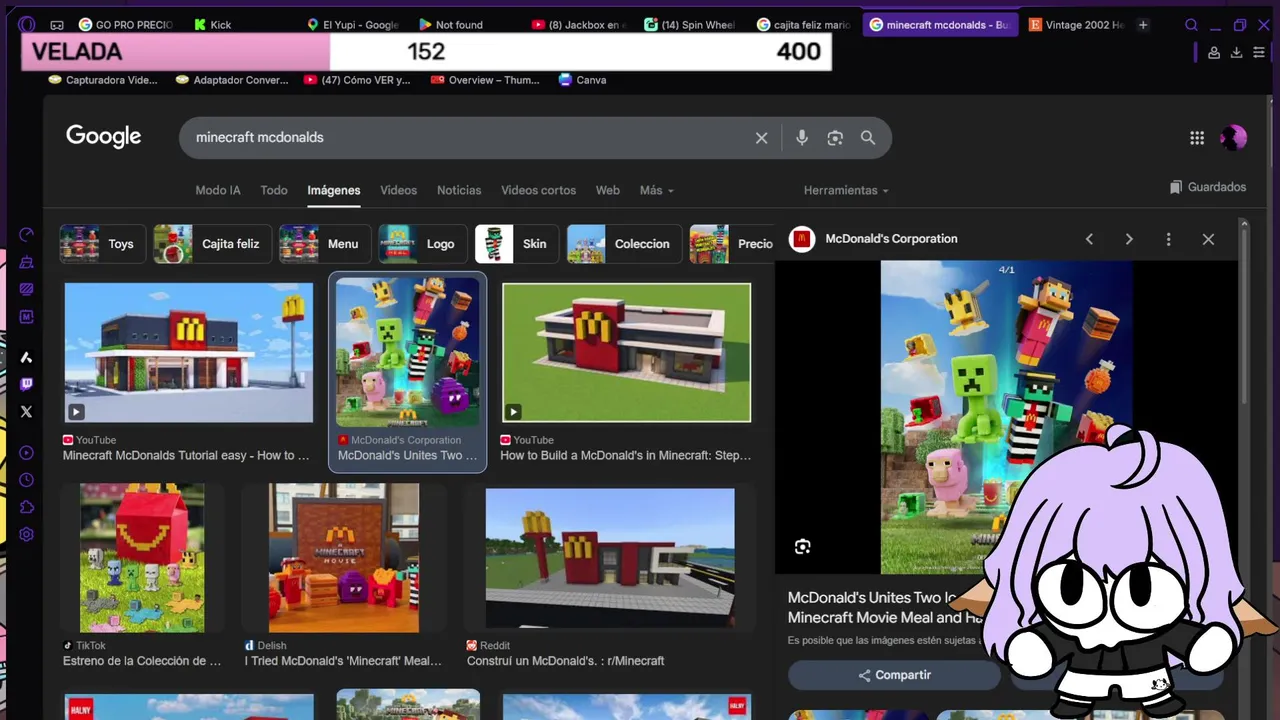Switch to the Noticias results tab

[459, 190]
